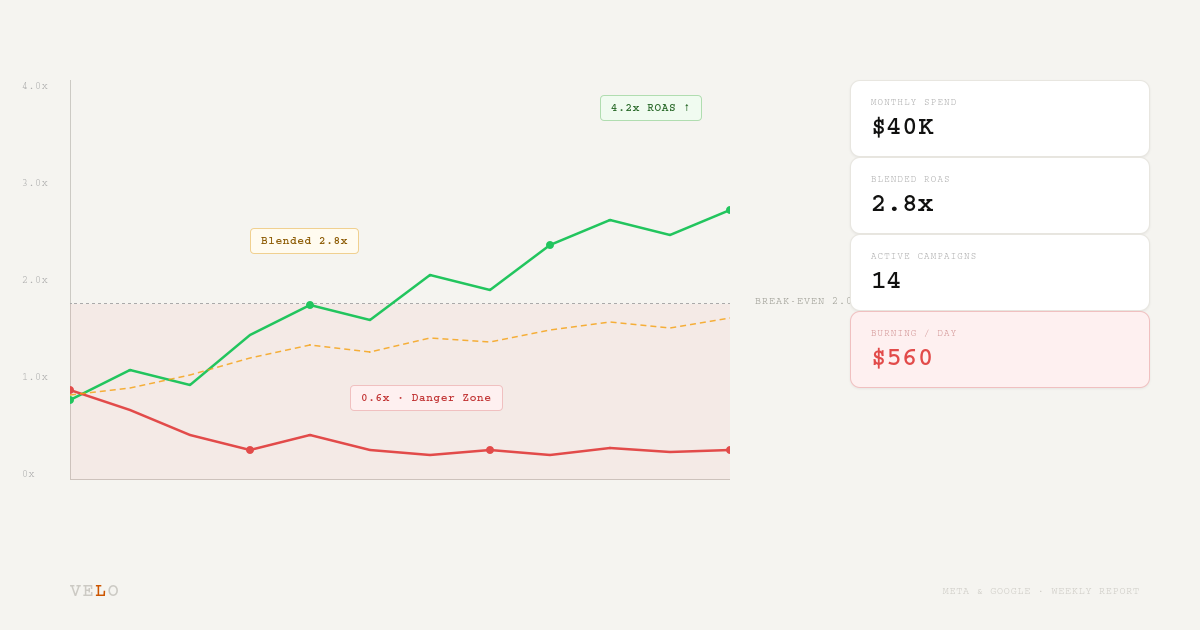1200x630 pixels.
Task: Click the 4.0x y-axis label
Action: pyautogui.click(x=35, y=86)
